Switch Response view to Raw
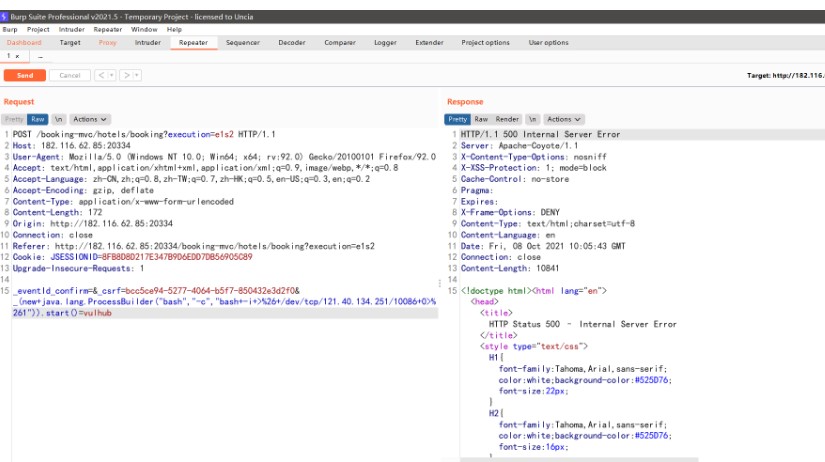 point(481,119)
